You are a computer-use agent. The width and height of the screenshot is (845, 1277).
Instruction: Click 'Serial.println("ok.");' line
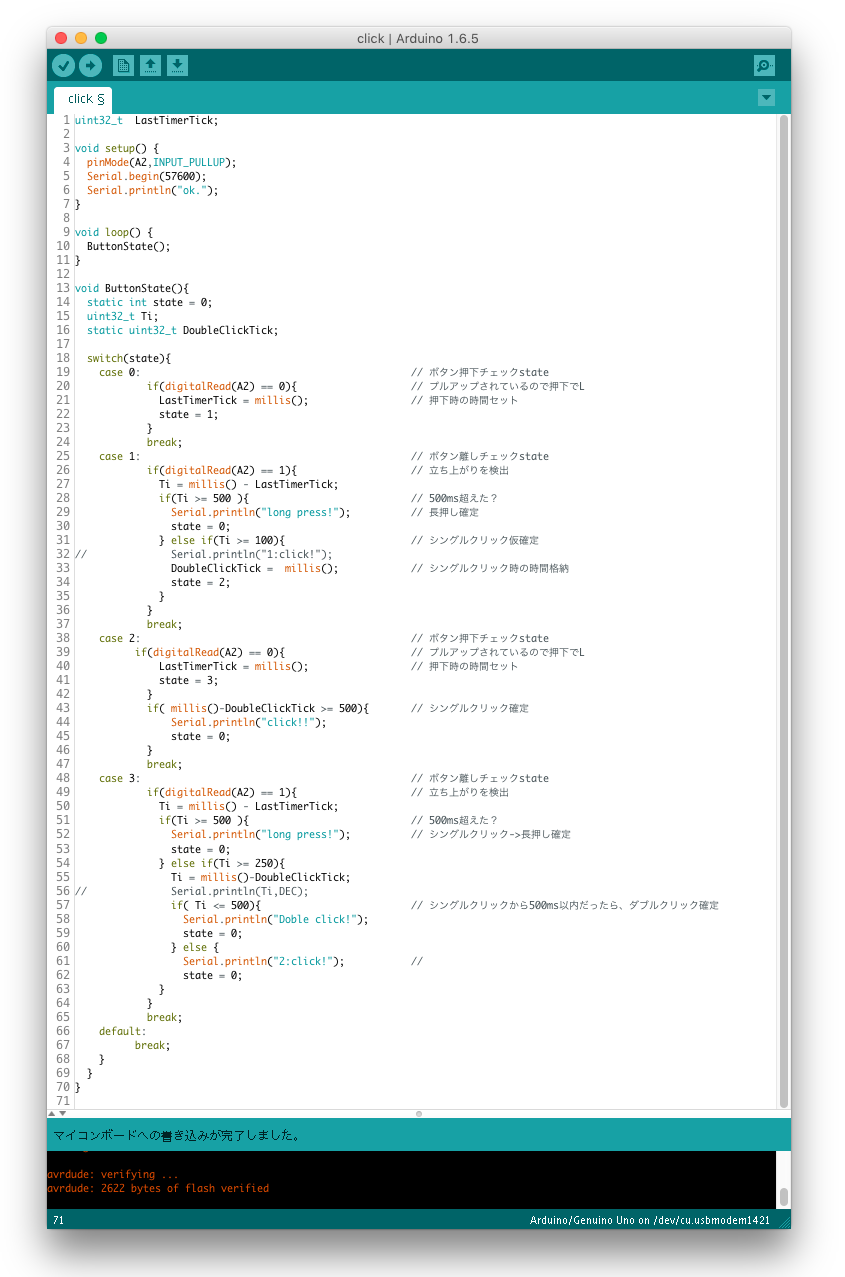coord(152,190)
